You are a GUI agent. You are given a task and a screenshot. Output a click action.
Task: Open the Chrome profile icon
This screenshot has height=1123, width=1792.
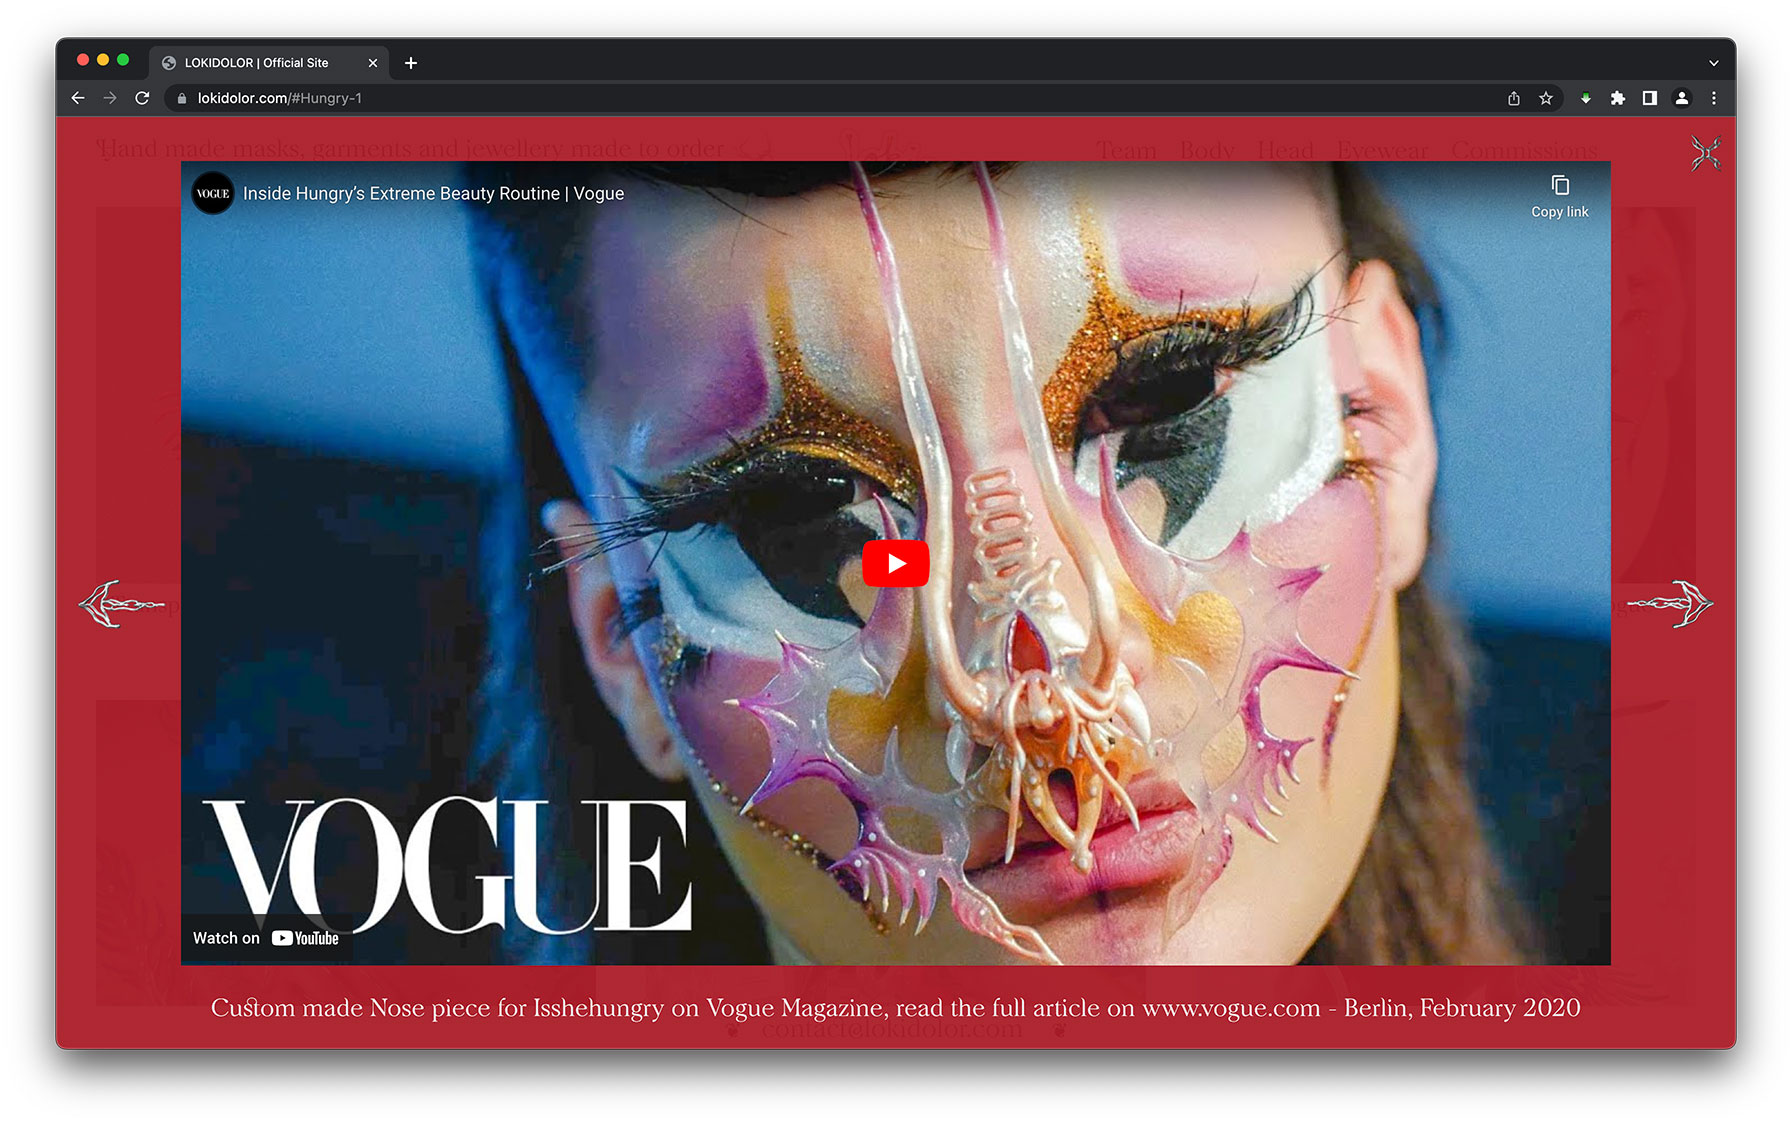pos(1682,98)
